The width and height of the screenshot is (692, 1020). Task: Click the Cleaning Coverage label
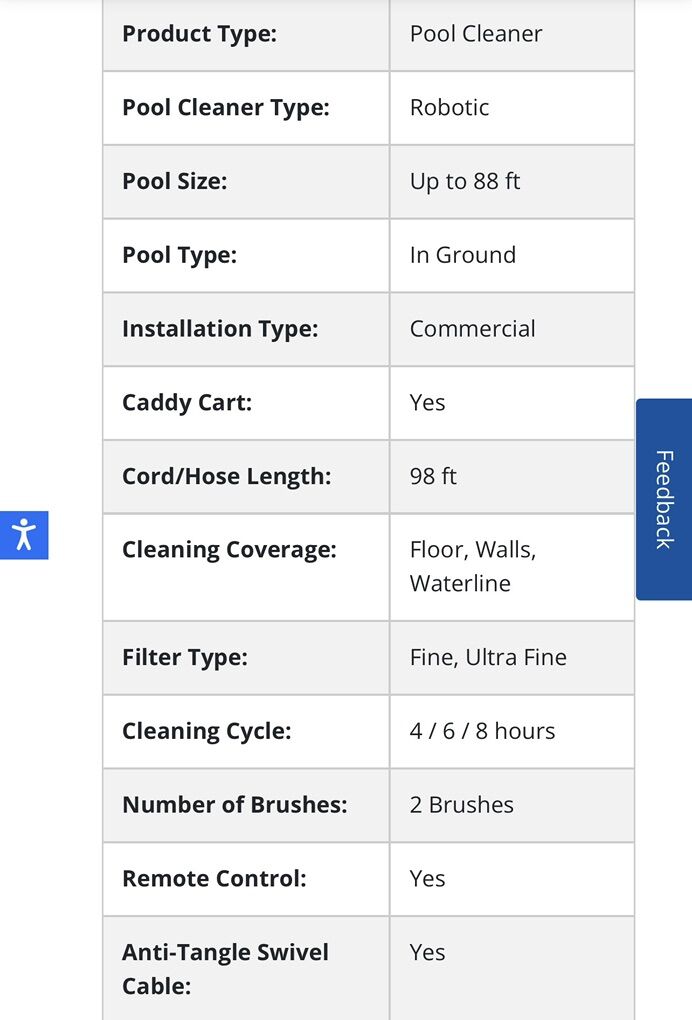pos(229,550)
